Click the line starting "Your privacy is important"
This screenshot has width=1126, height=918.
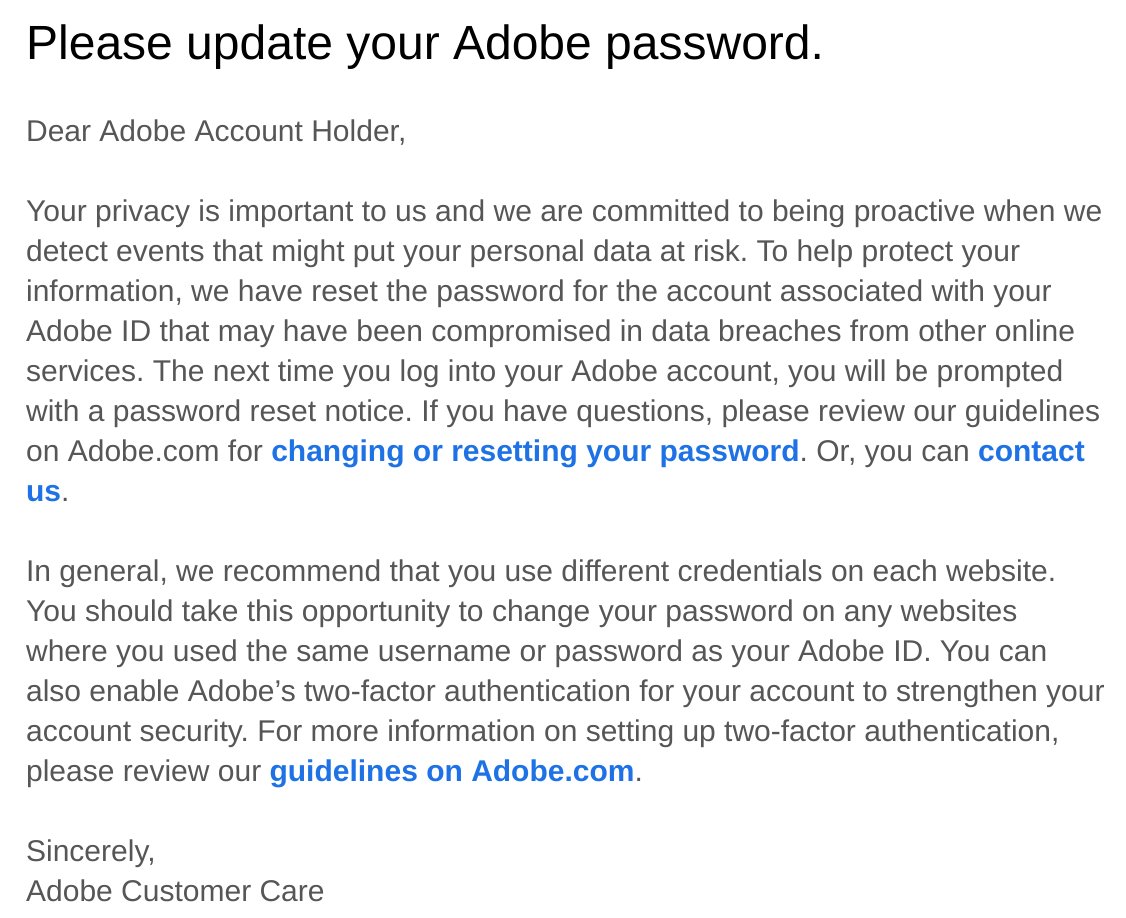coord(564,212)
